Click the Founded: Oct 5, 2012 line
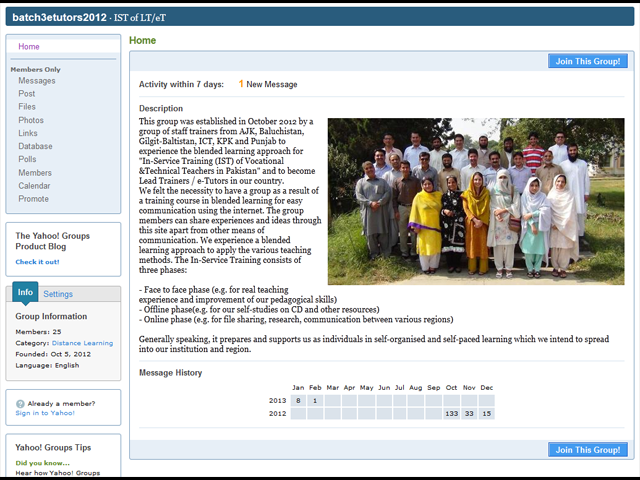 coord(53,354)
